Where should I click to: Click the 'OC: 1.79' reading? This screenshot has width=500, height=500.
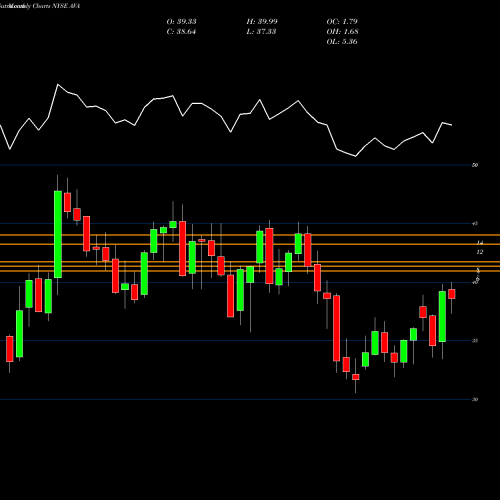pos(342,22)
